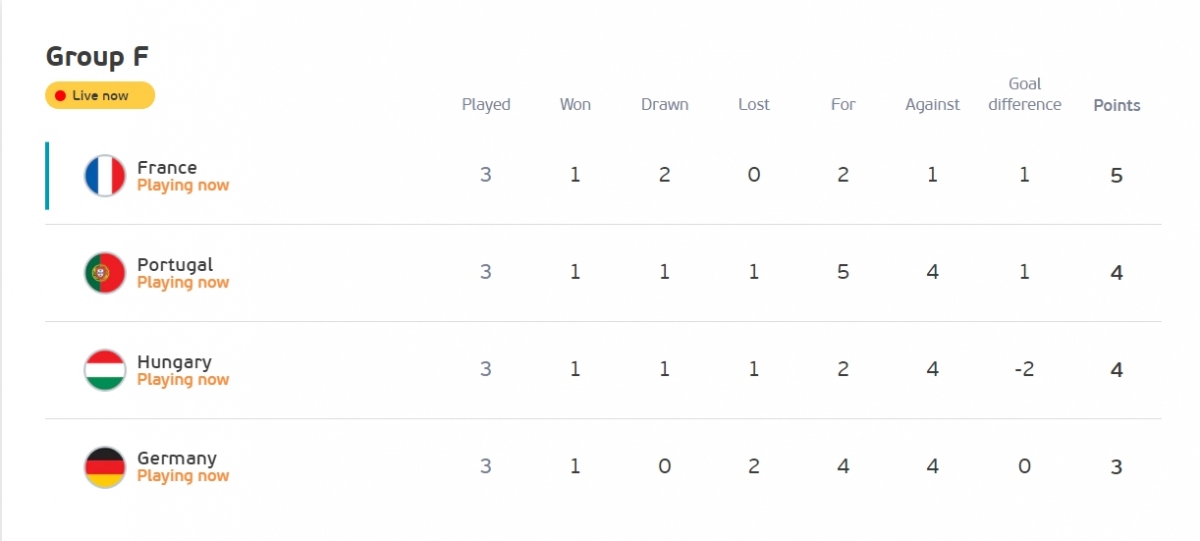Click Playing now status under Germany
Image resolution: width=1200 pixels, height=541 pixels.
[183, 476]
